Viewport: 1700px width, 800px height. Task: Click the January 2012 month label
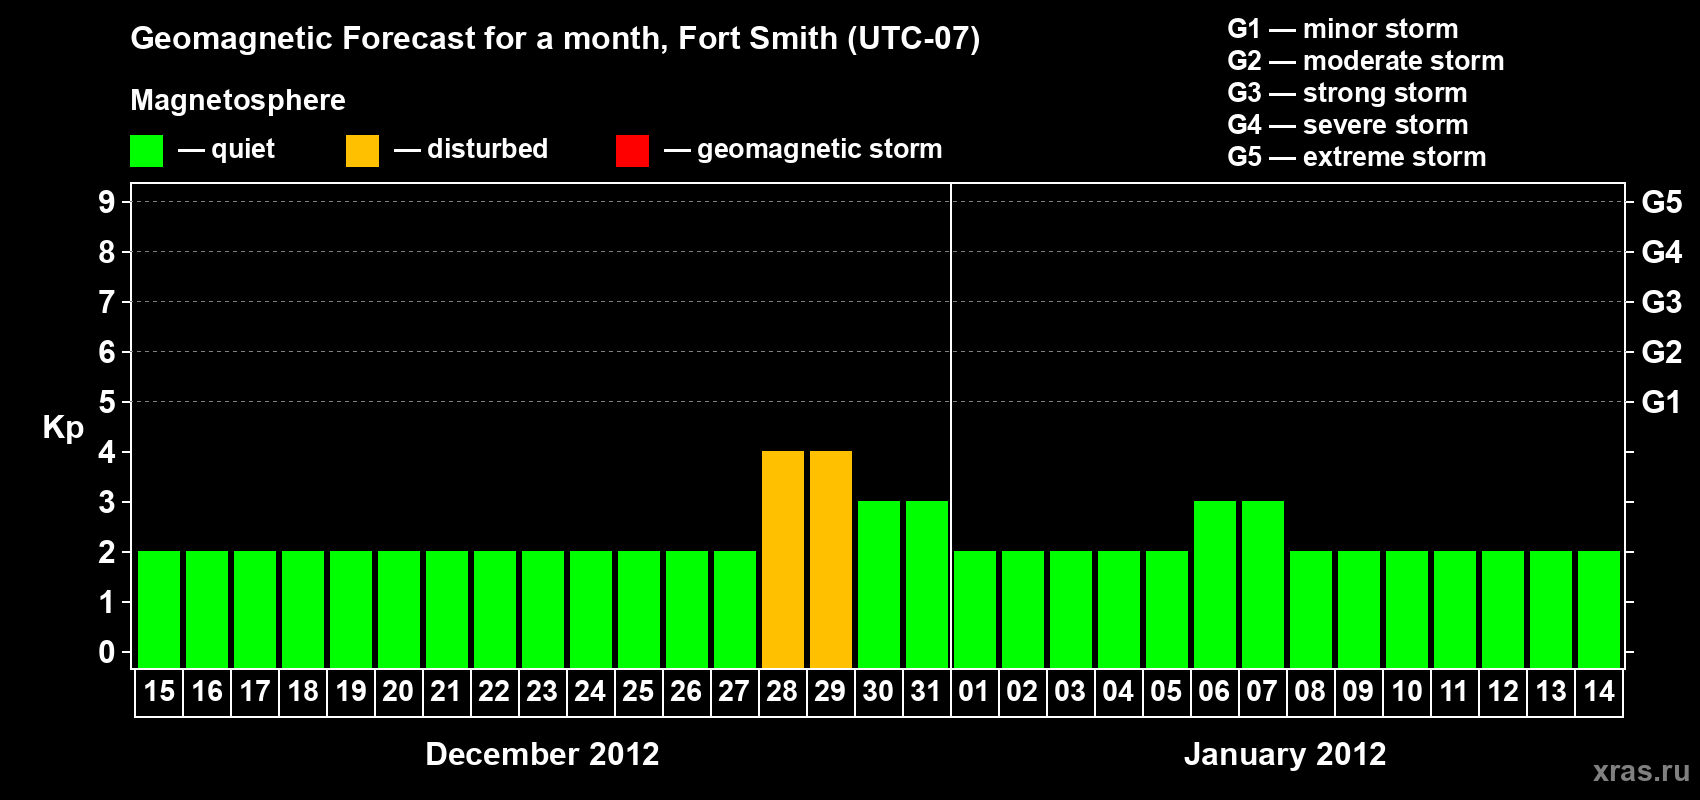pos(1285,754)
